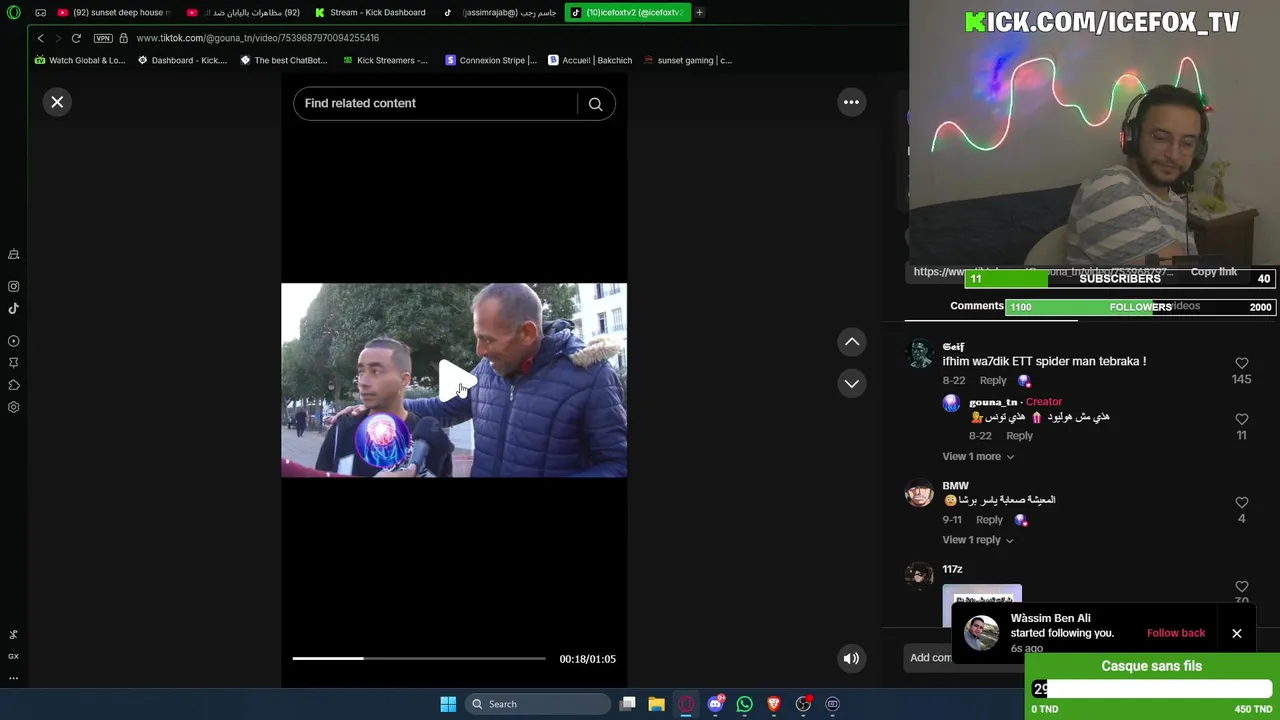Switch to jassimrajab TikTok tab
Screen dimensions: 1280x720
coord(500,12)
